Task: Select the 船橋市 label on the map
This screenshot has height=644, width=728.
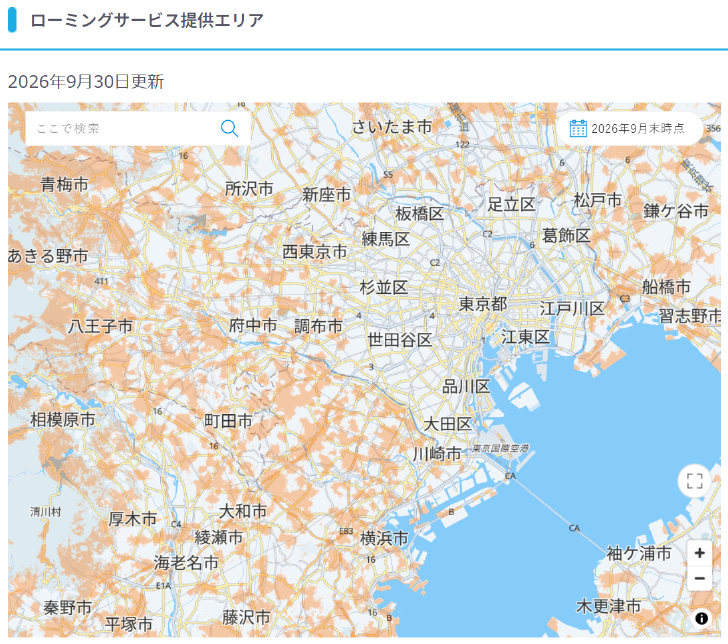Action: coord(666,287)
